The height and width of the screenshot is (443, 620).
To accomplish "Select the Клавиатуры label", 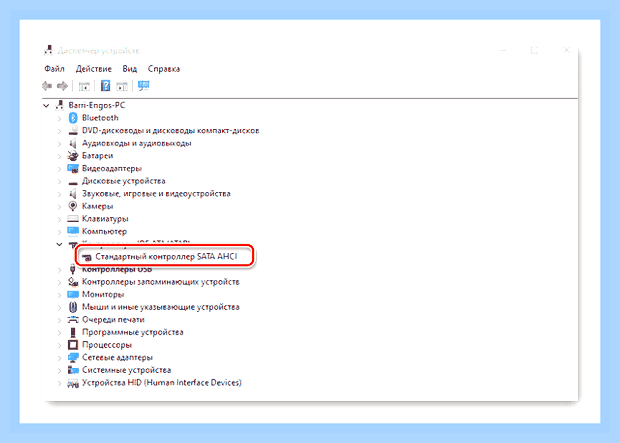I will pos(105,219).
